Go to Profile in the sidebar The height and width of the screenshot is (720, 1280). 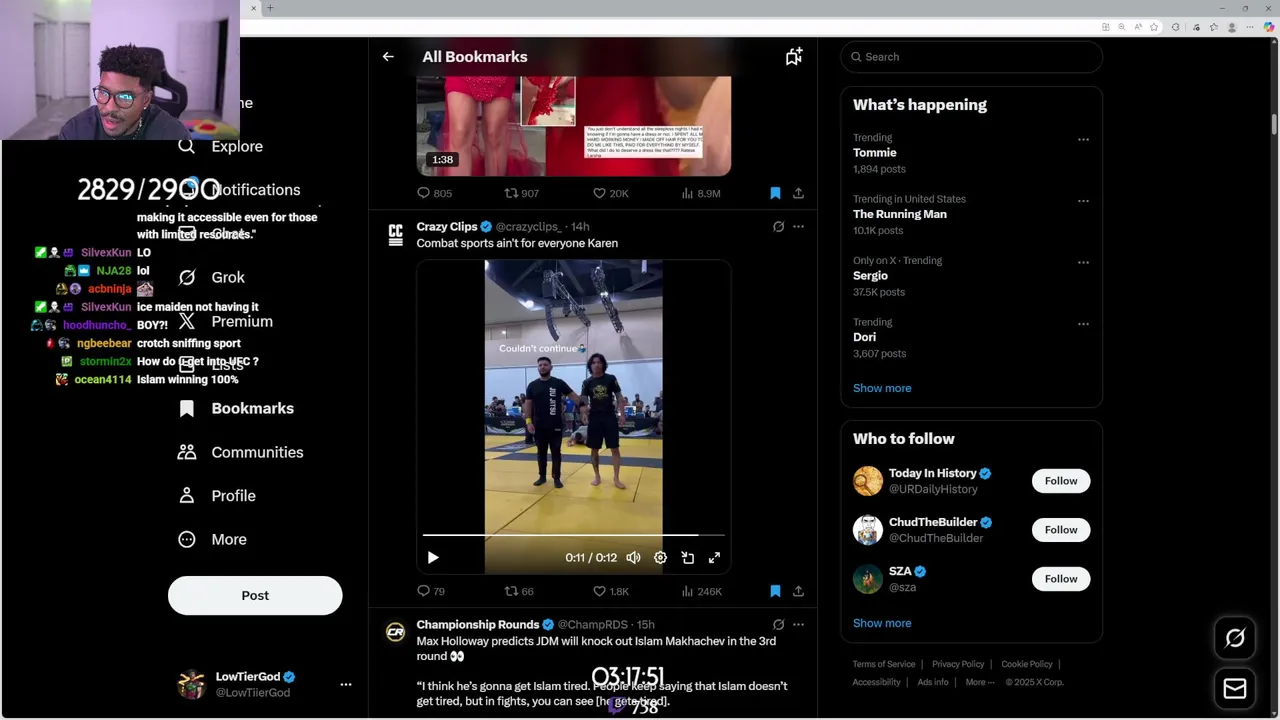click(x=217, y=495)
